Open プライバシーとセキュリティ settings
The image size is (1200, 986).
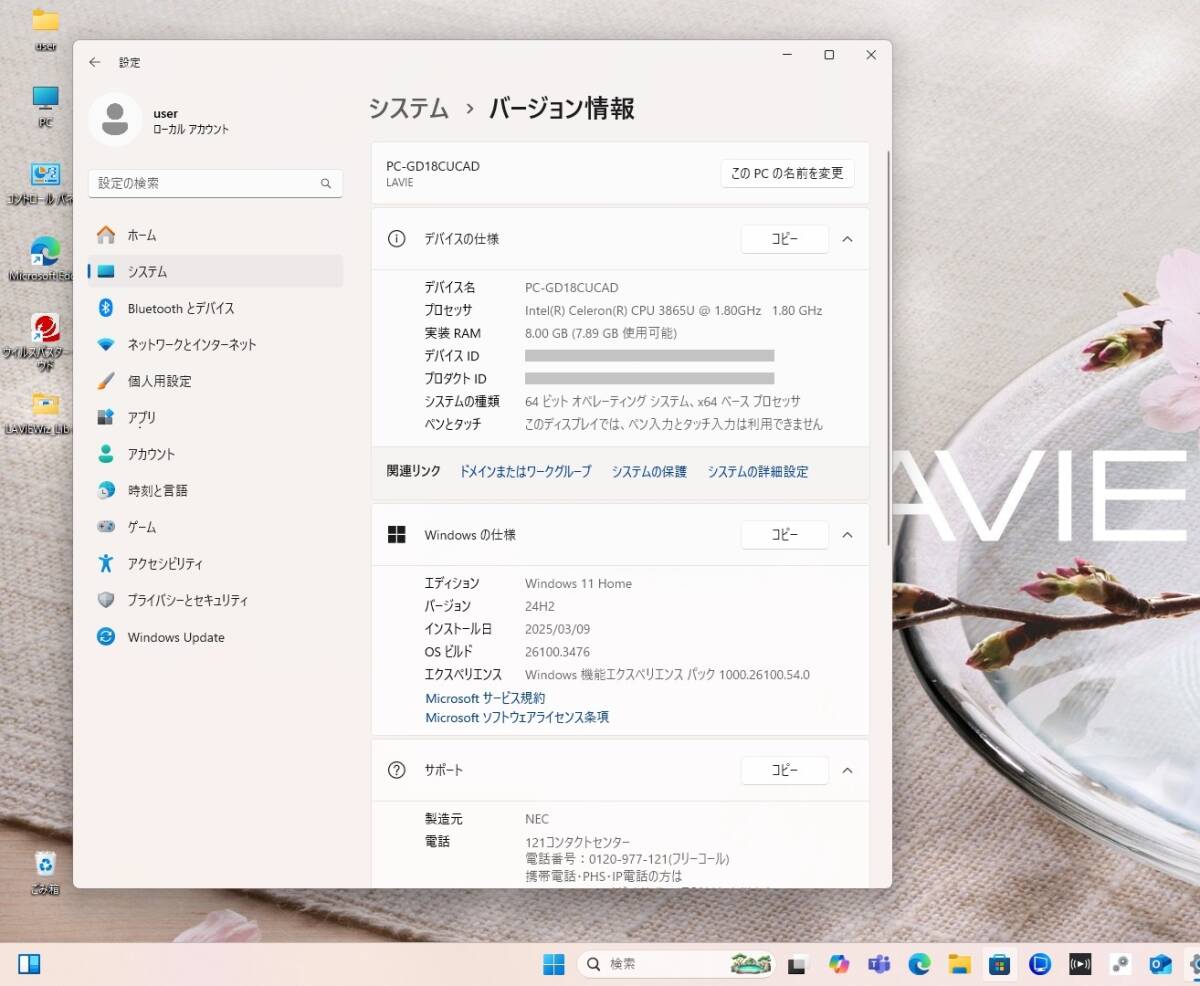click(216, 600)
